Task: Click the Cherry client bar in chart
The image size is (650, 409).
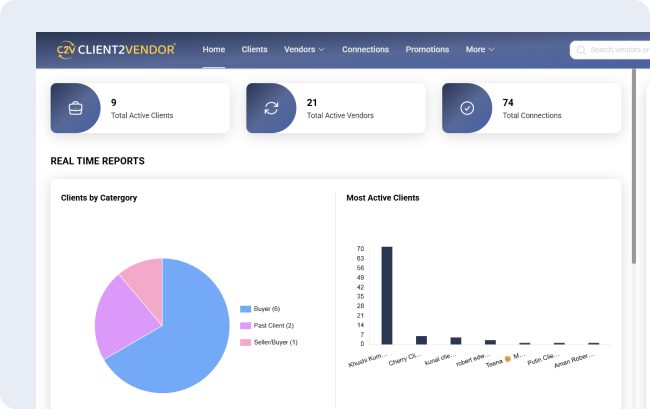Action: click(x=421, y=340)
